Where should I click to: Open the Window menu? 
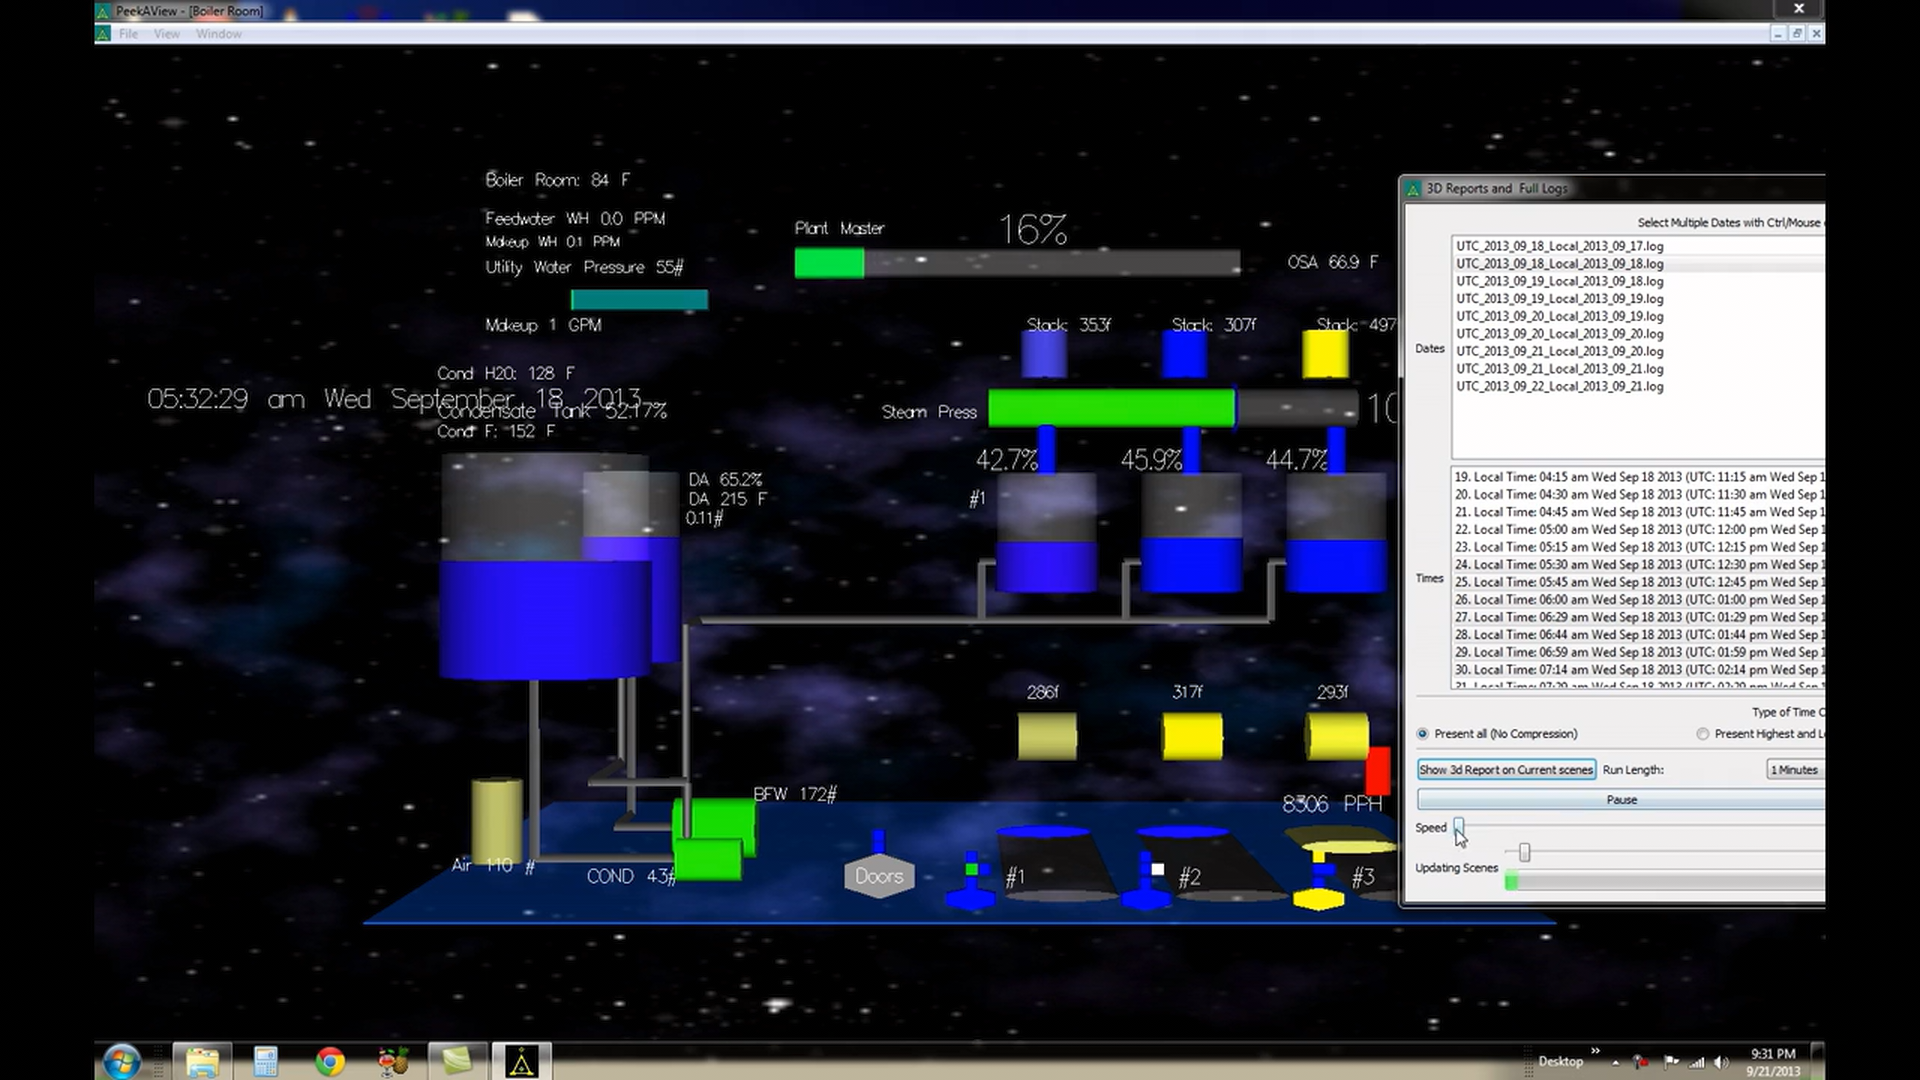coord(219,34)
